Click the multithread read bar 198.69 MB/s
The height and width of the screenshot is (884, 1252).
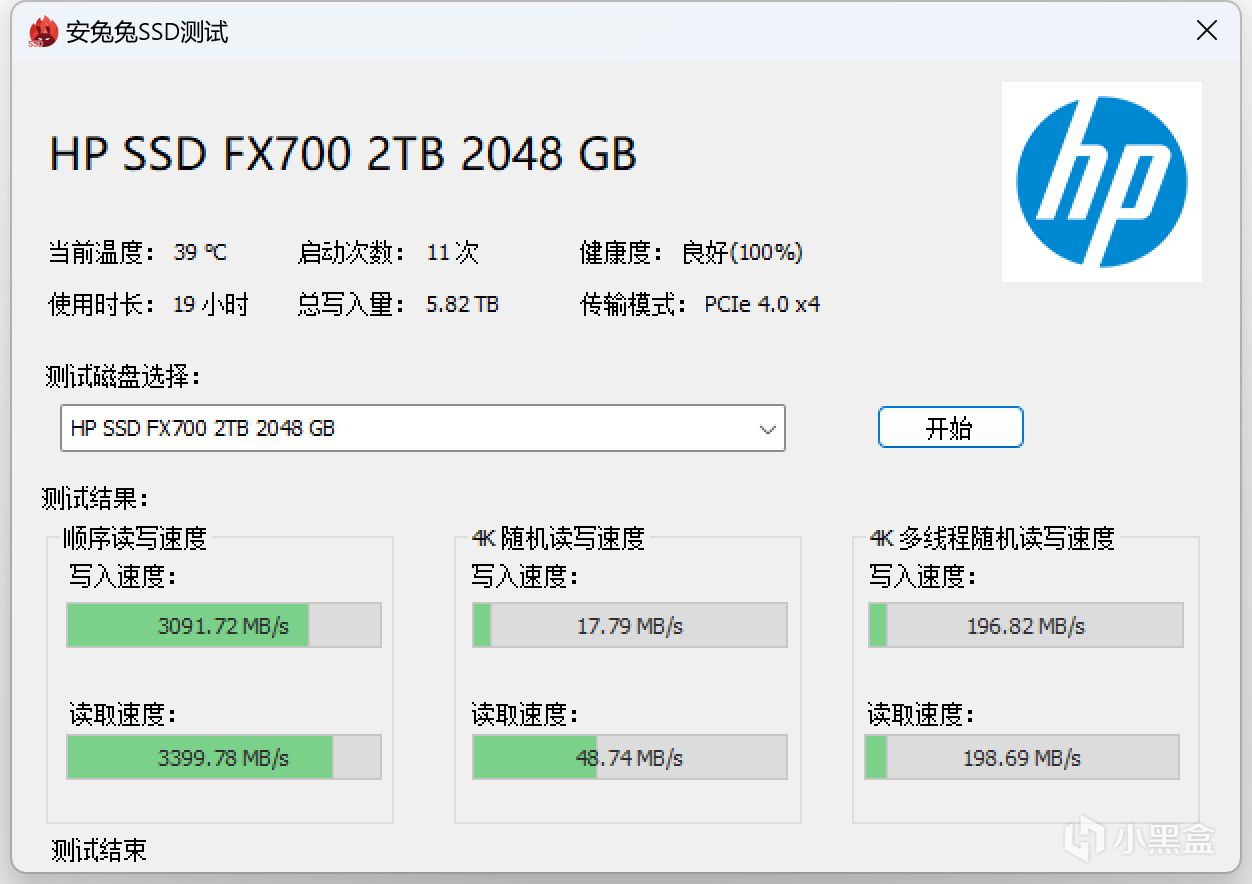pos(1022,758)
